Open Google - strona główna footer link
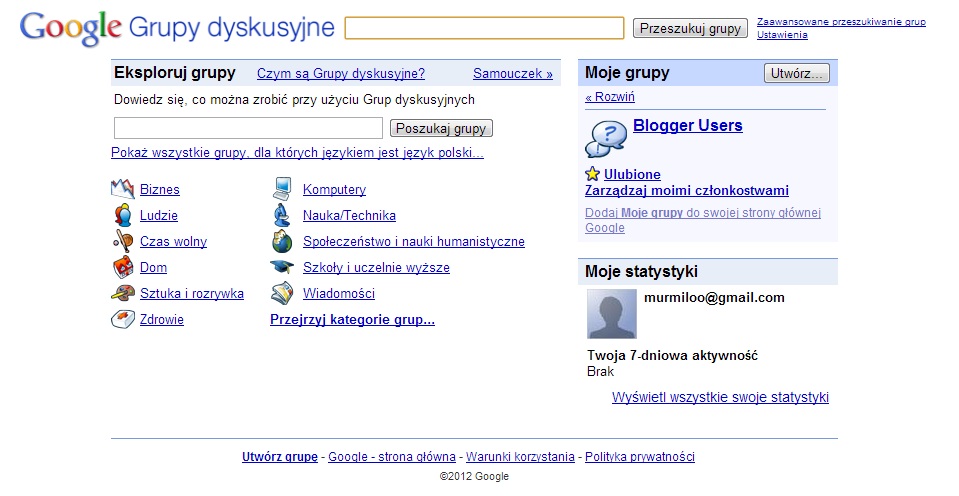This screenshot has height=496, width=959. pyautogui.click(x=391, y=457)
